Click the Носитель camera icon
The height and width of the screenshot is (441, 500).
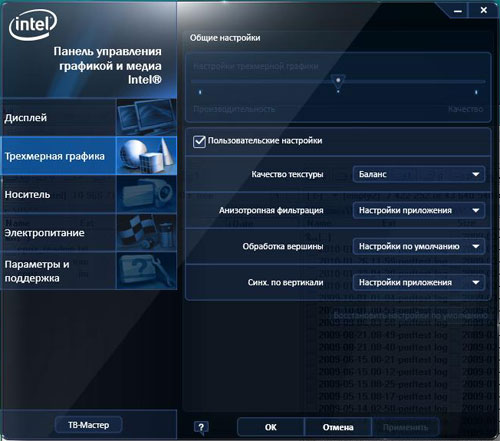[146, 194]
